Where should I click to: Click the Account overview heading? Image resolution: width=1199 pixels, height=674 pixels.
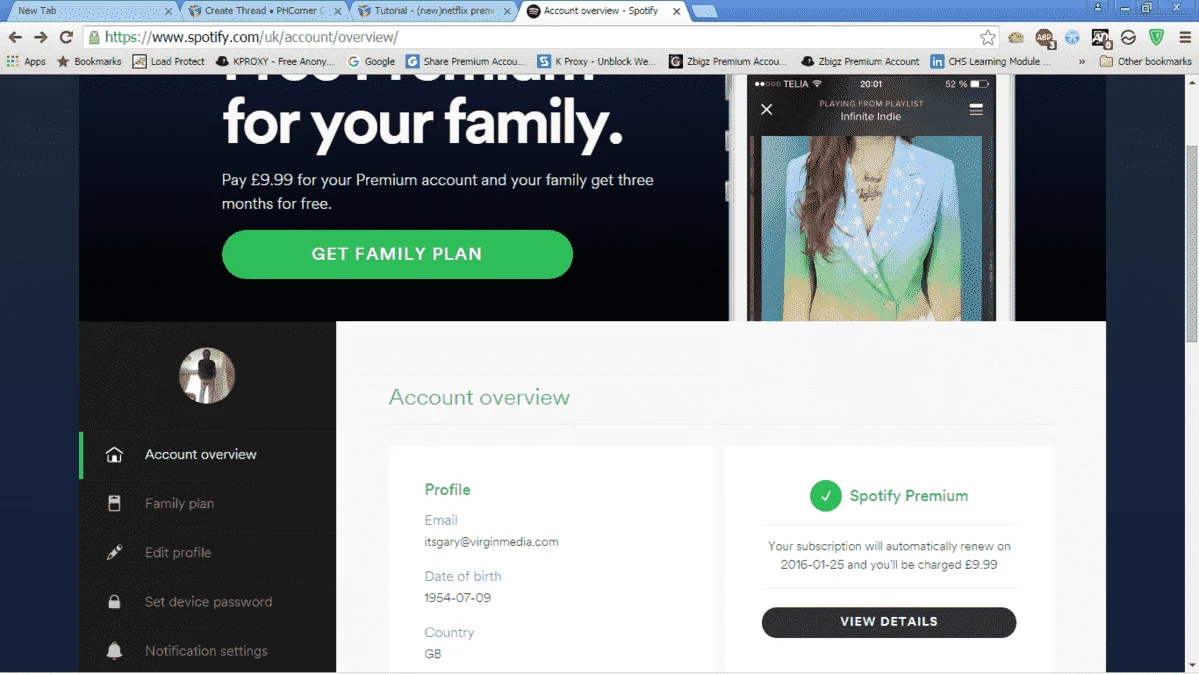pos(479,397)
